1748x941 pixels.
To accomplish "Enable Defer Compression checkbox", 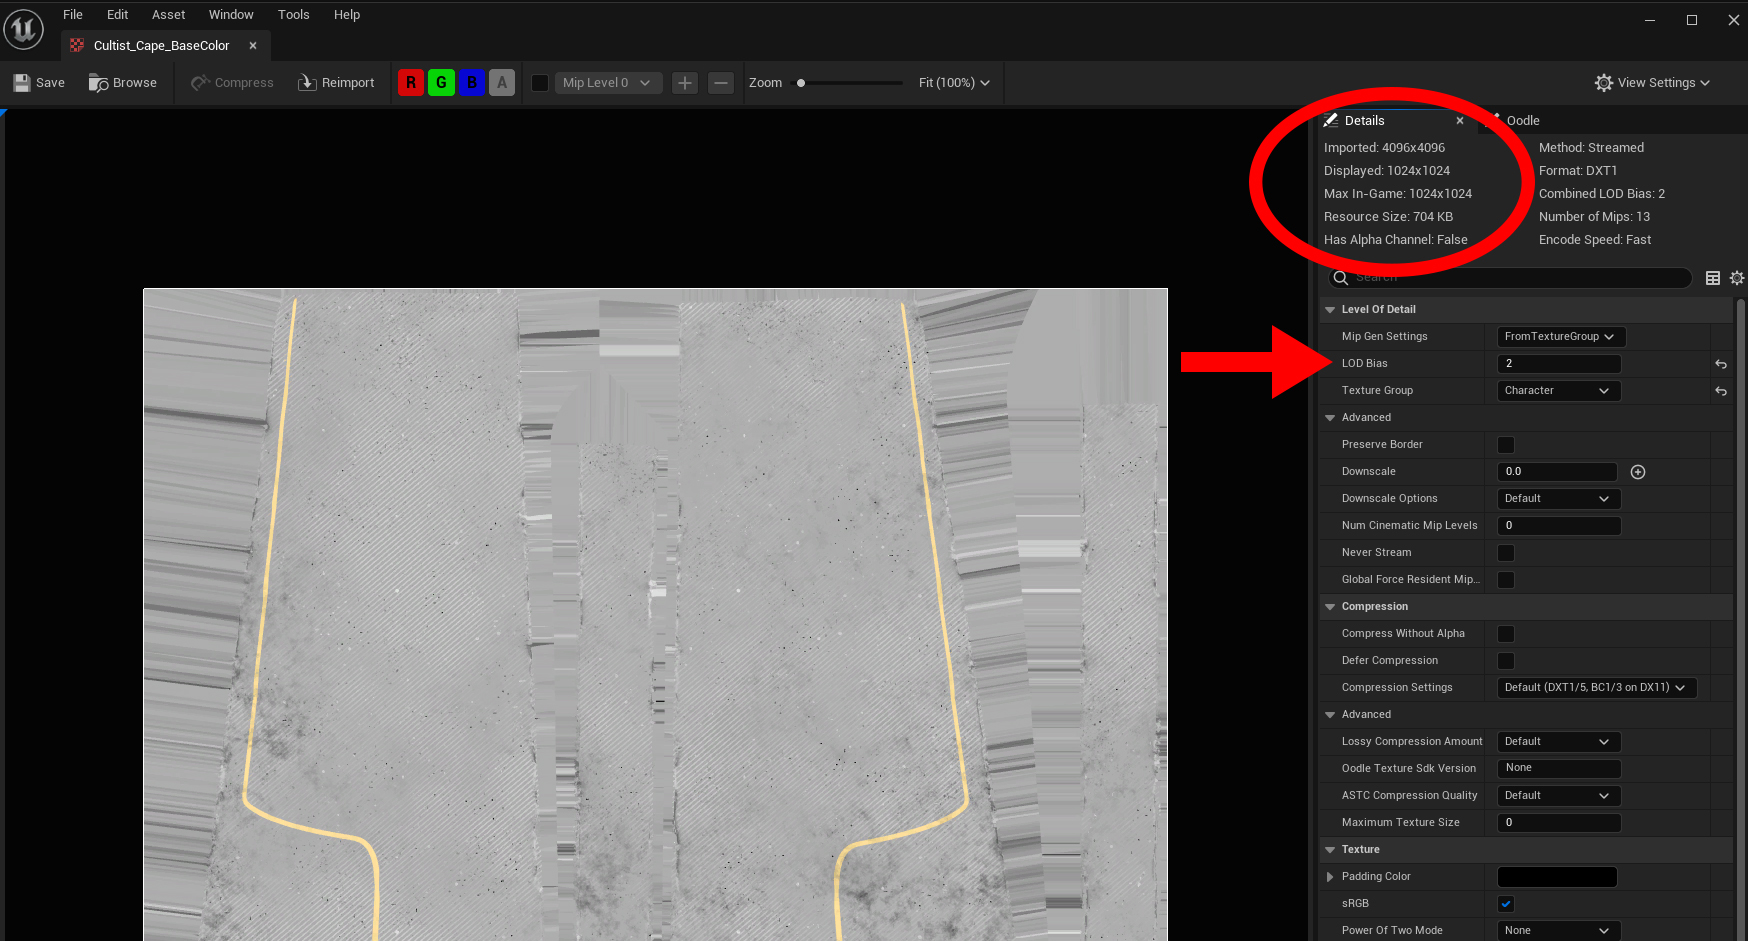I will point(1506,661).
